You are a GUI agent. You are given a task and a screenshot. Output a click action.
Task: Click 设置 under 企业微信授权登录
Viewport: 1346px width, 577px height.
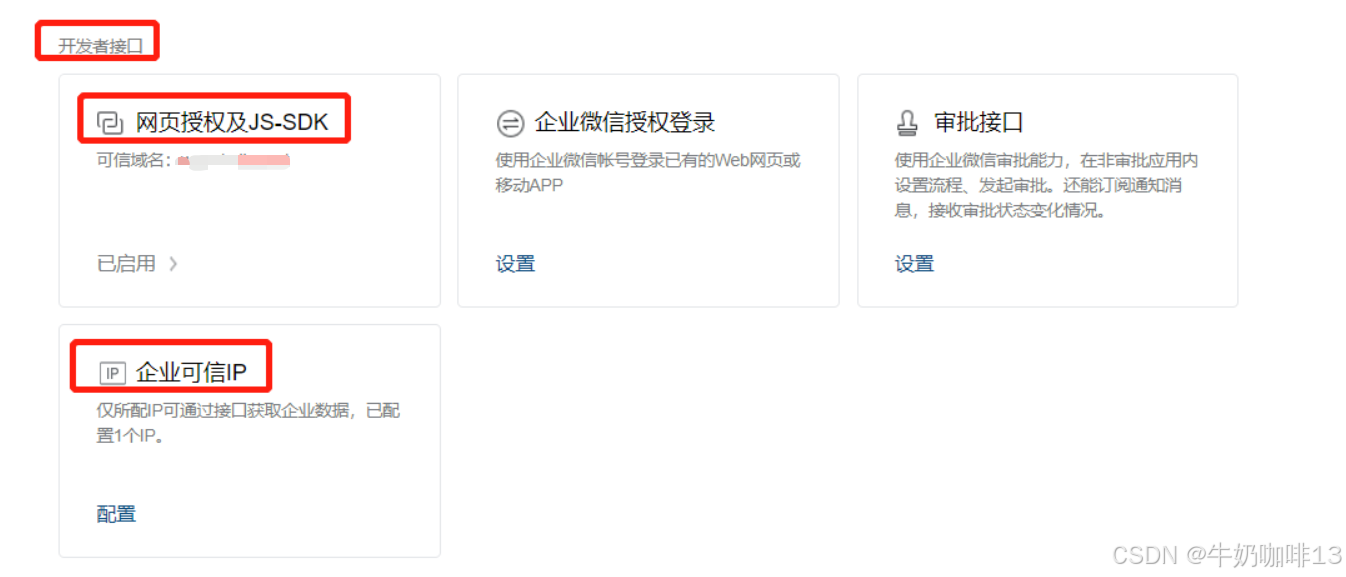click(516, 264)
